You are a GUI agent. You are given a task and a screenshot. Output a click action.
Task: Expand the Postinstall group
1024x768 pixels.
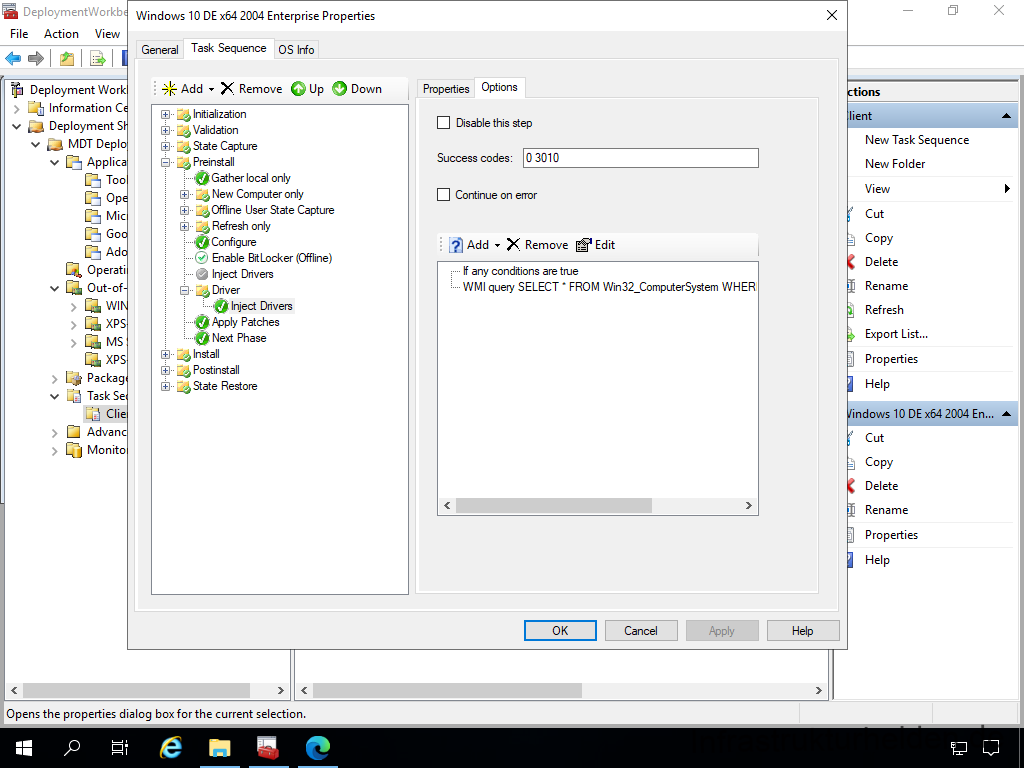(165, 370)
